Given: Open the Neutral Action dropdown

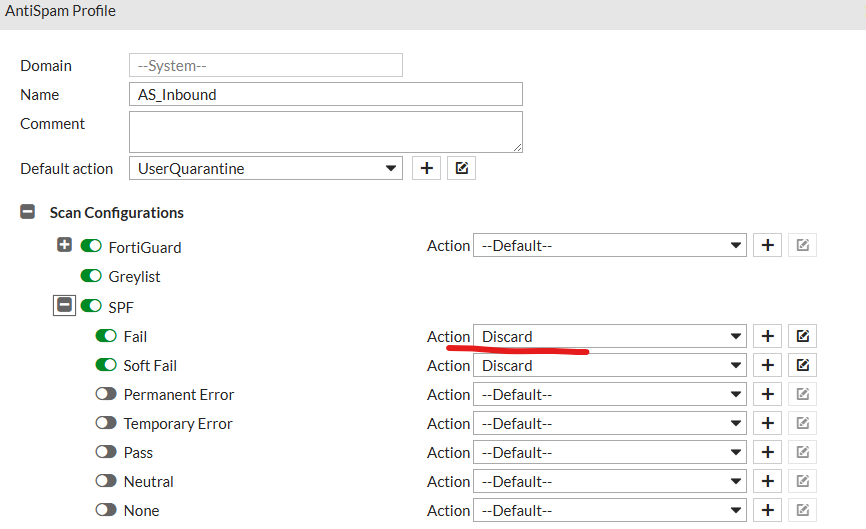Looking at the screenshot, I should click(x=610, y=482).
